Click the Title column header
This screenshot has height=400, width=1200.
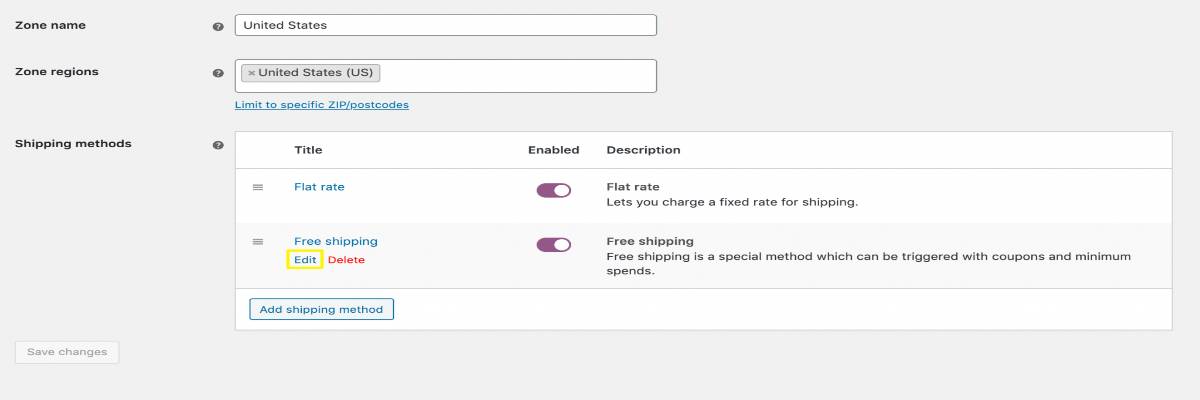308,150
